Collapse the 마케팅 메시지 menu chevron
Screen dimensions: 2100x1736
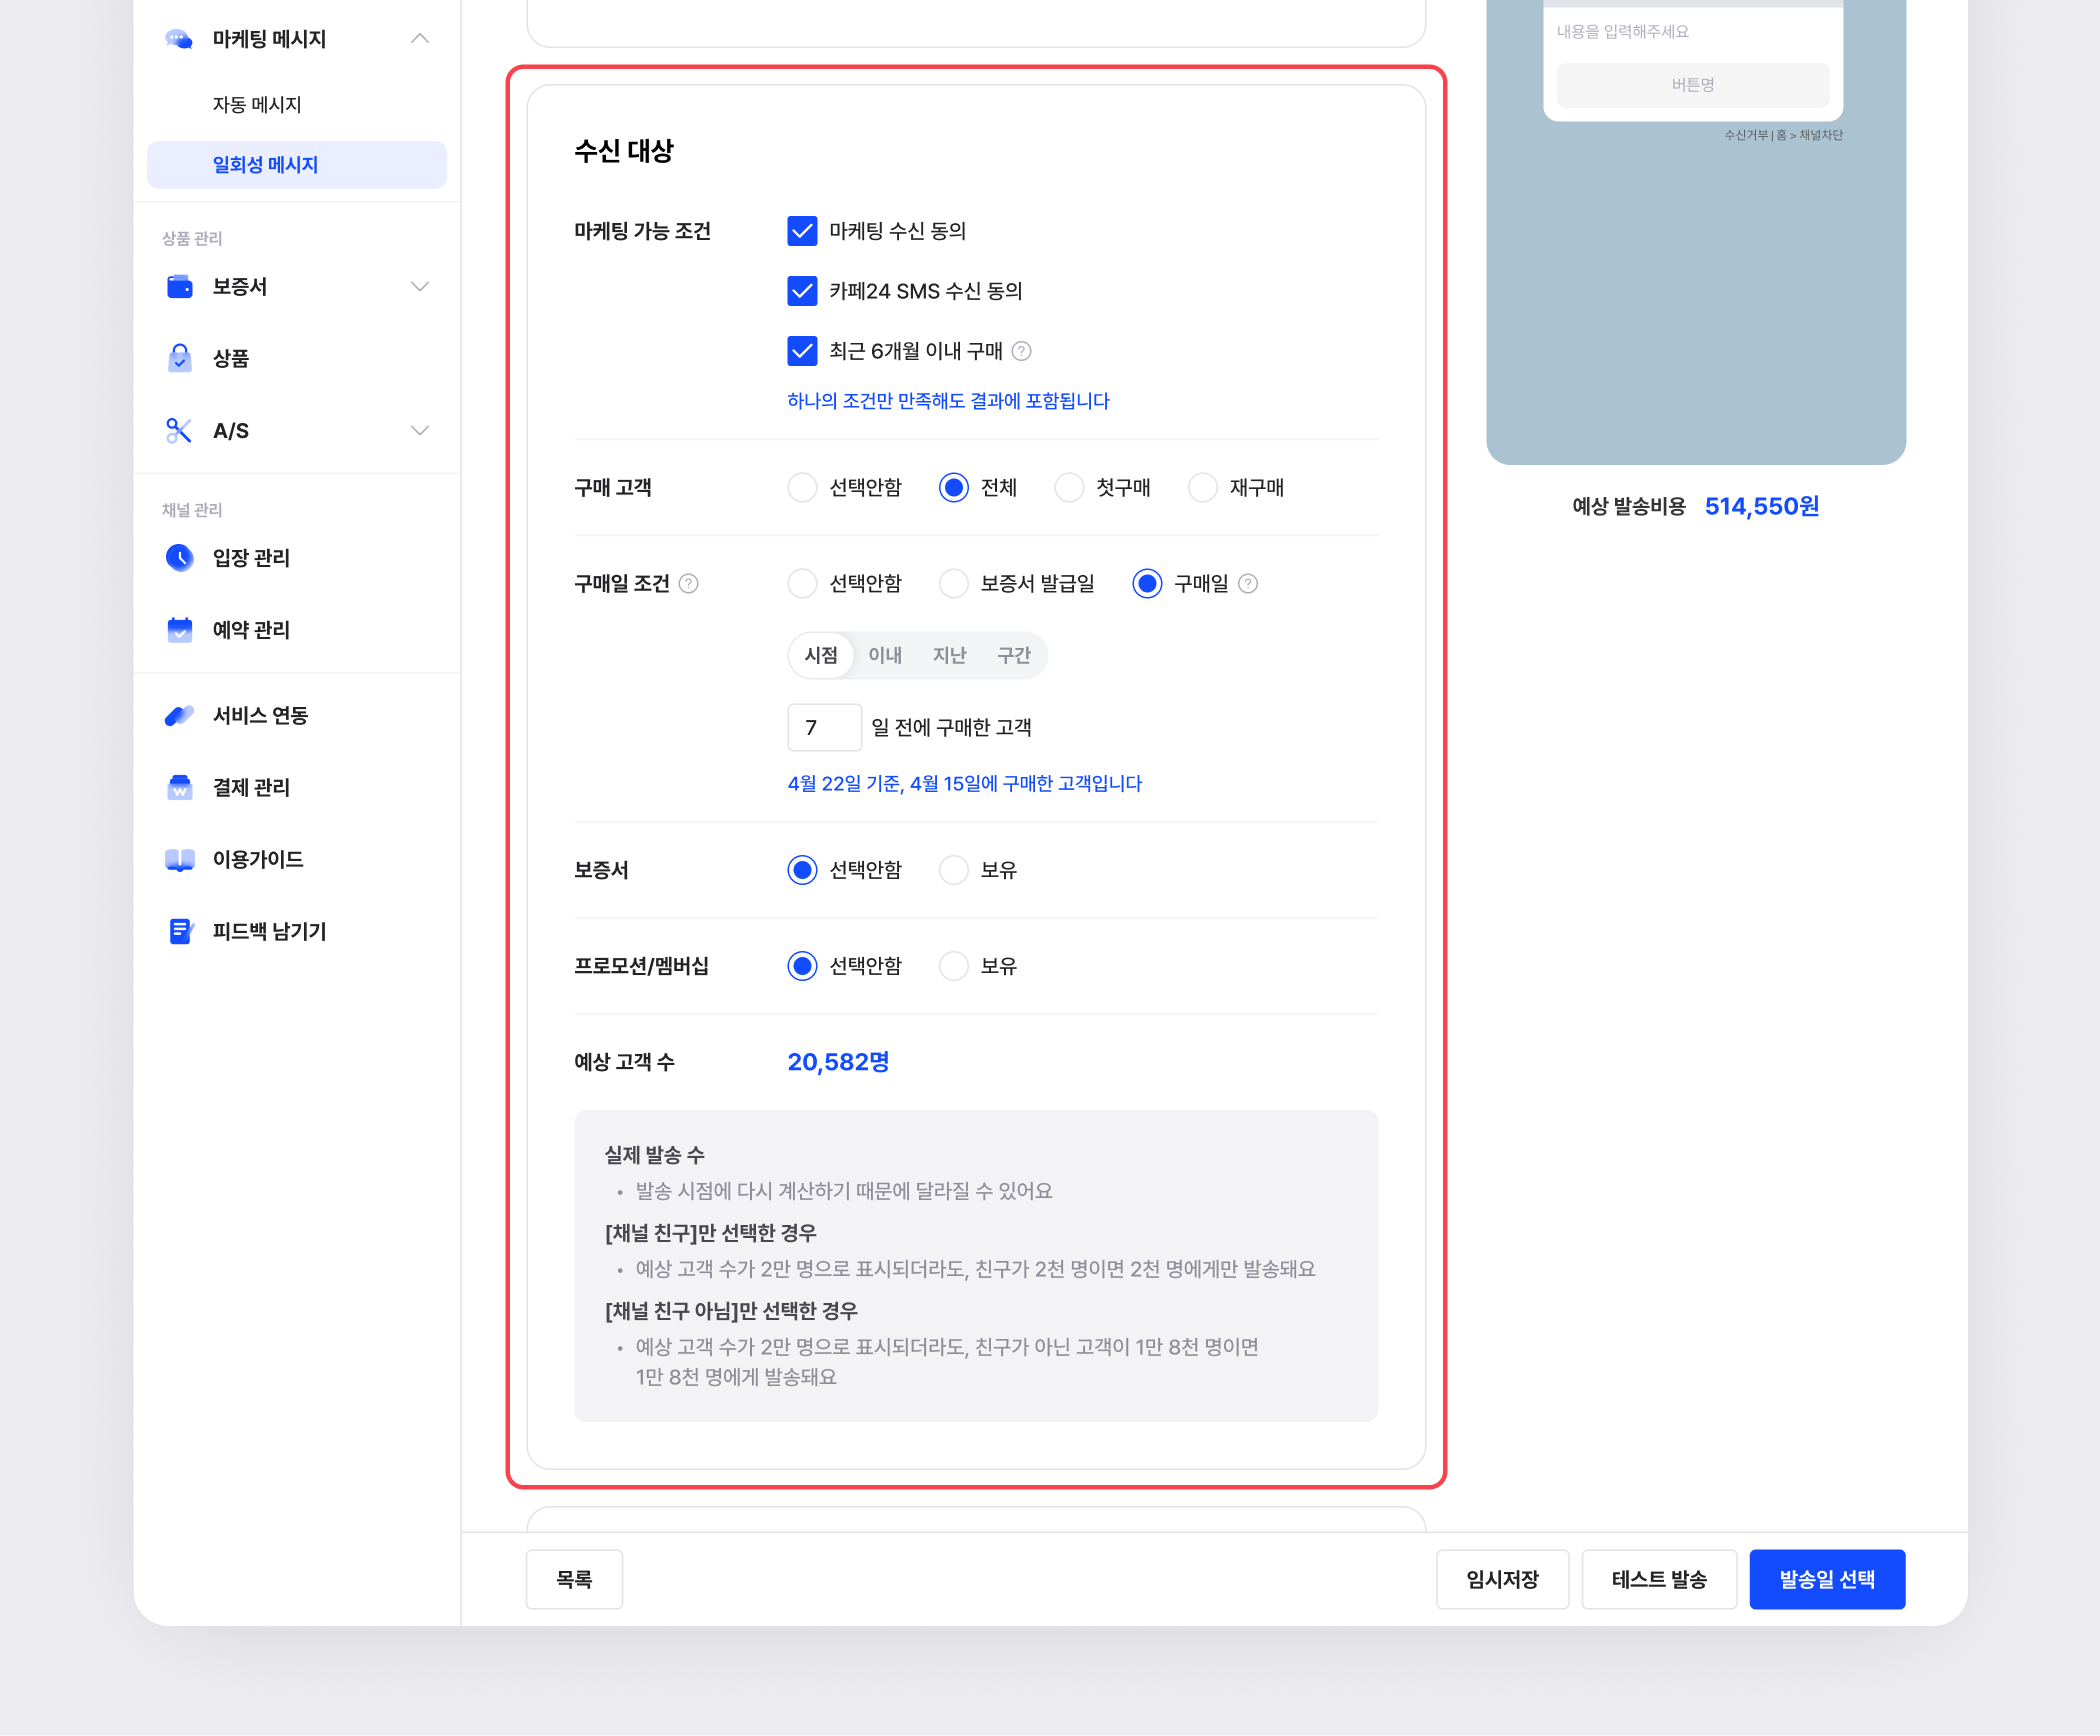(x=420, y=39)
